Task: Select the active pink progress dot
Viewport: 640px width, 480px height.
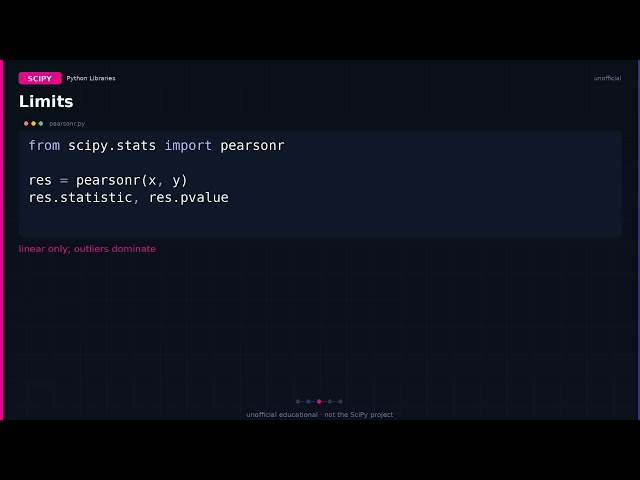Action: click(x=319, y=401)
